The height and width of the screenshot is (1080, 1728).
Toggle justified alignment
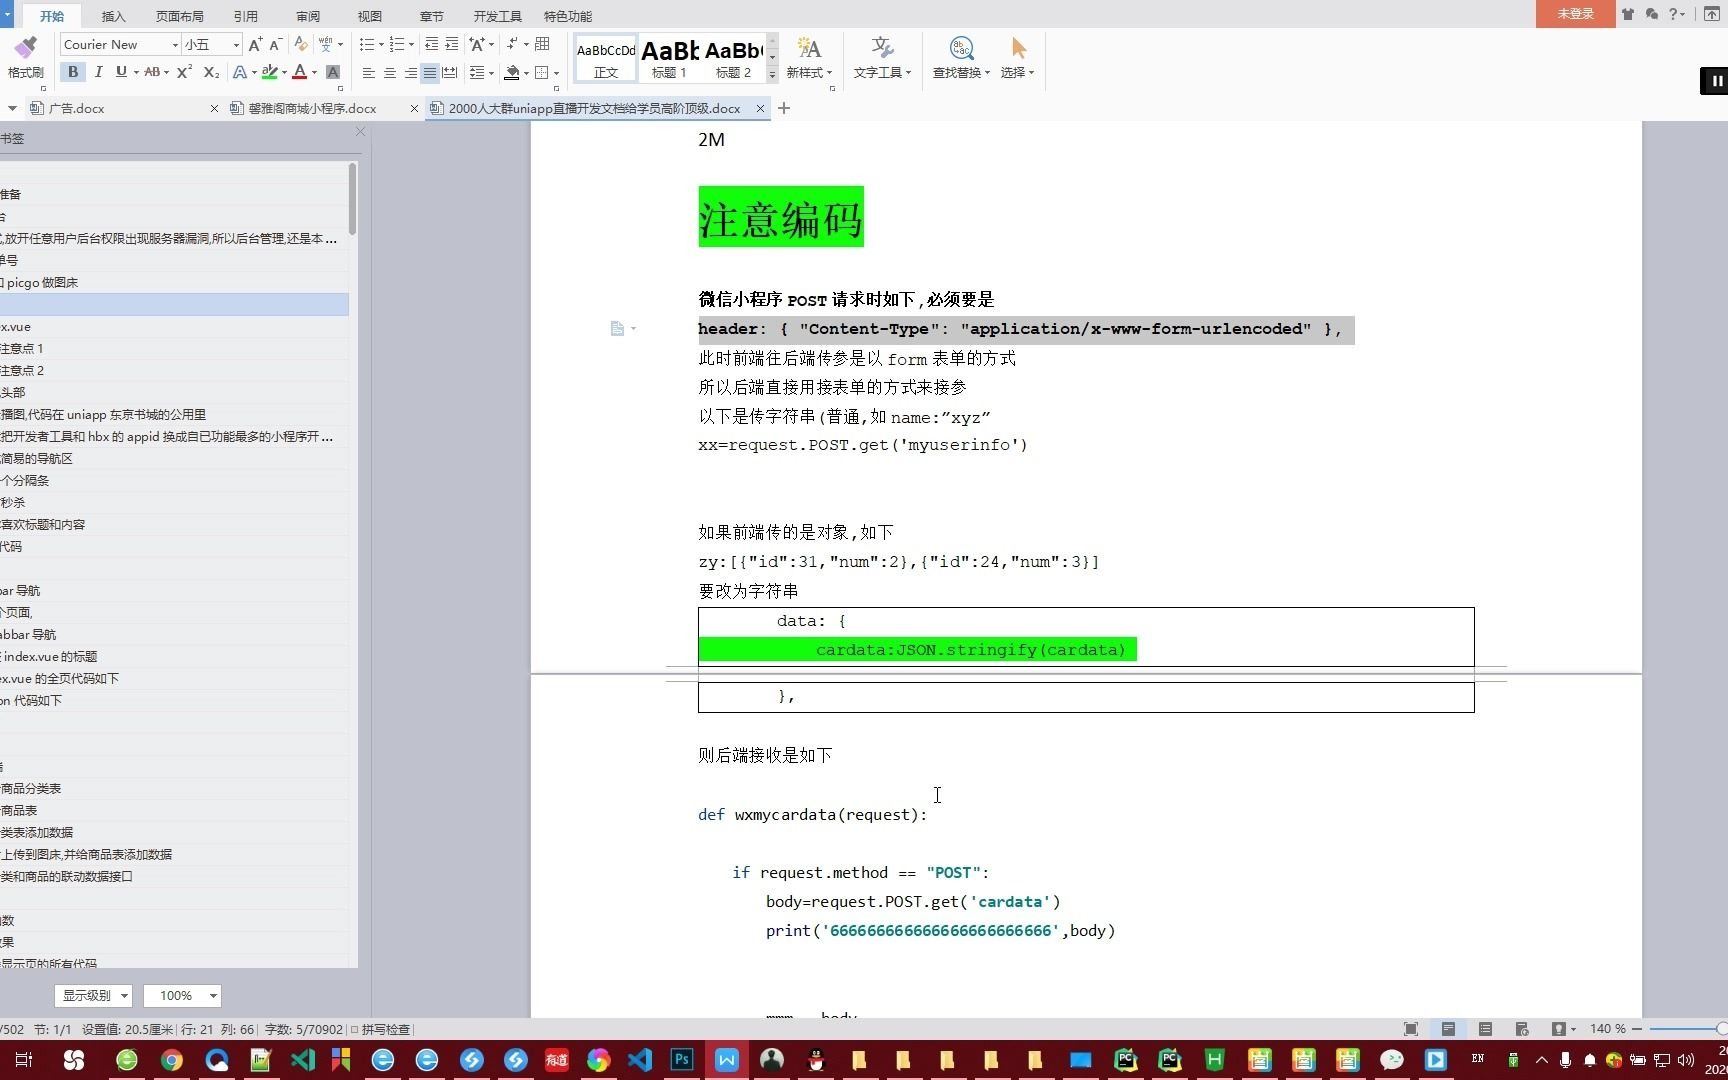430,72
